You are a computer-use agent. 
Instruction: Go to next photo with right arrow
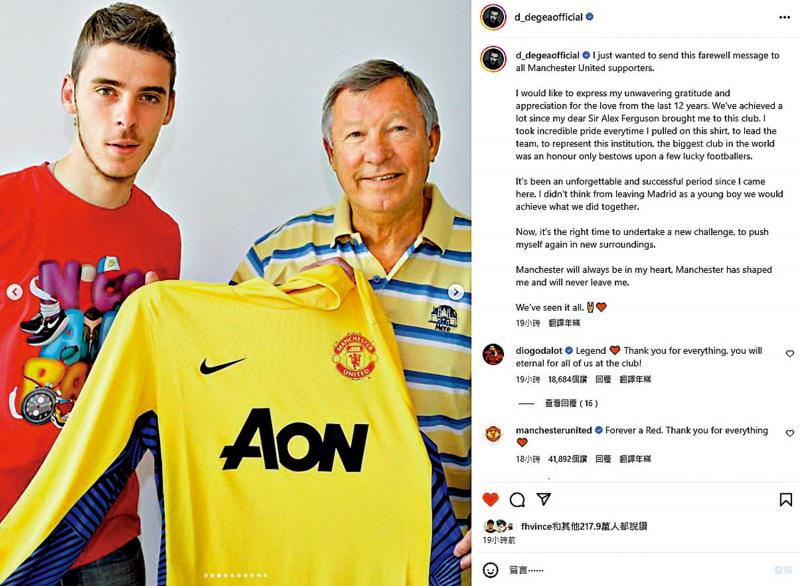[456, 292]
